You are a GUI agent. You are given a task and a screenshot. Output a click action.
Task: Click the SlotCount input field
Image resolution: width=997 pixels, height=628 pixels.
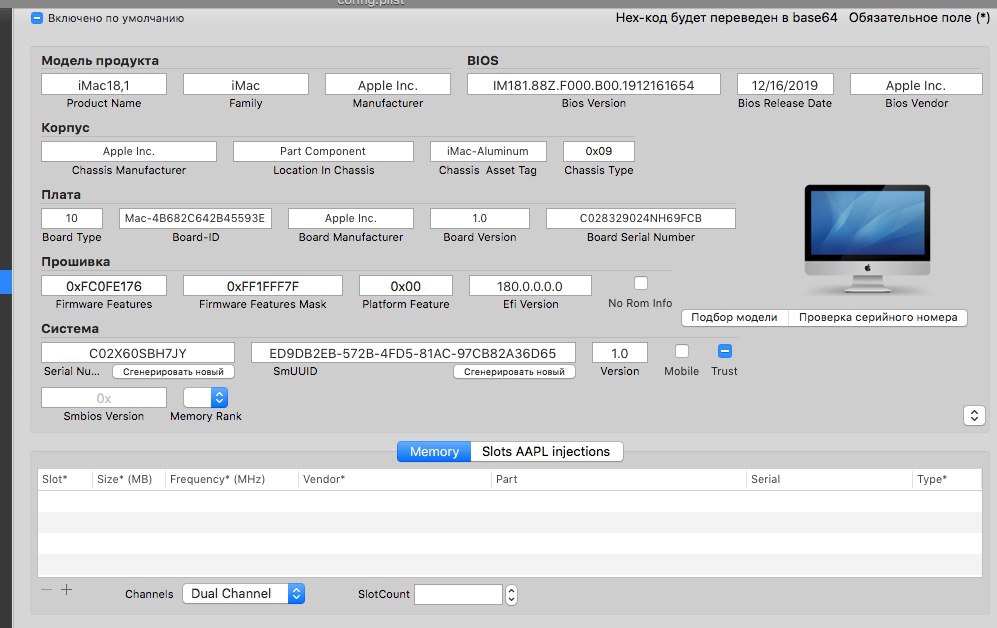[458, 595]
